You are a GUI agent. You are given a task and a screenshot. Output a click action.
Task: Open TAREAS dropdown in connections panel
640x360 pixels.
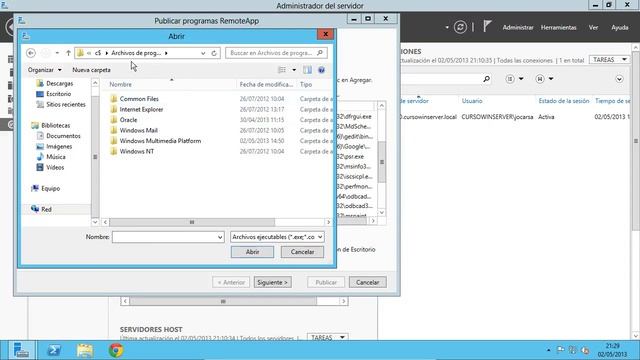tap(610, 60)
